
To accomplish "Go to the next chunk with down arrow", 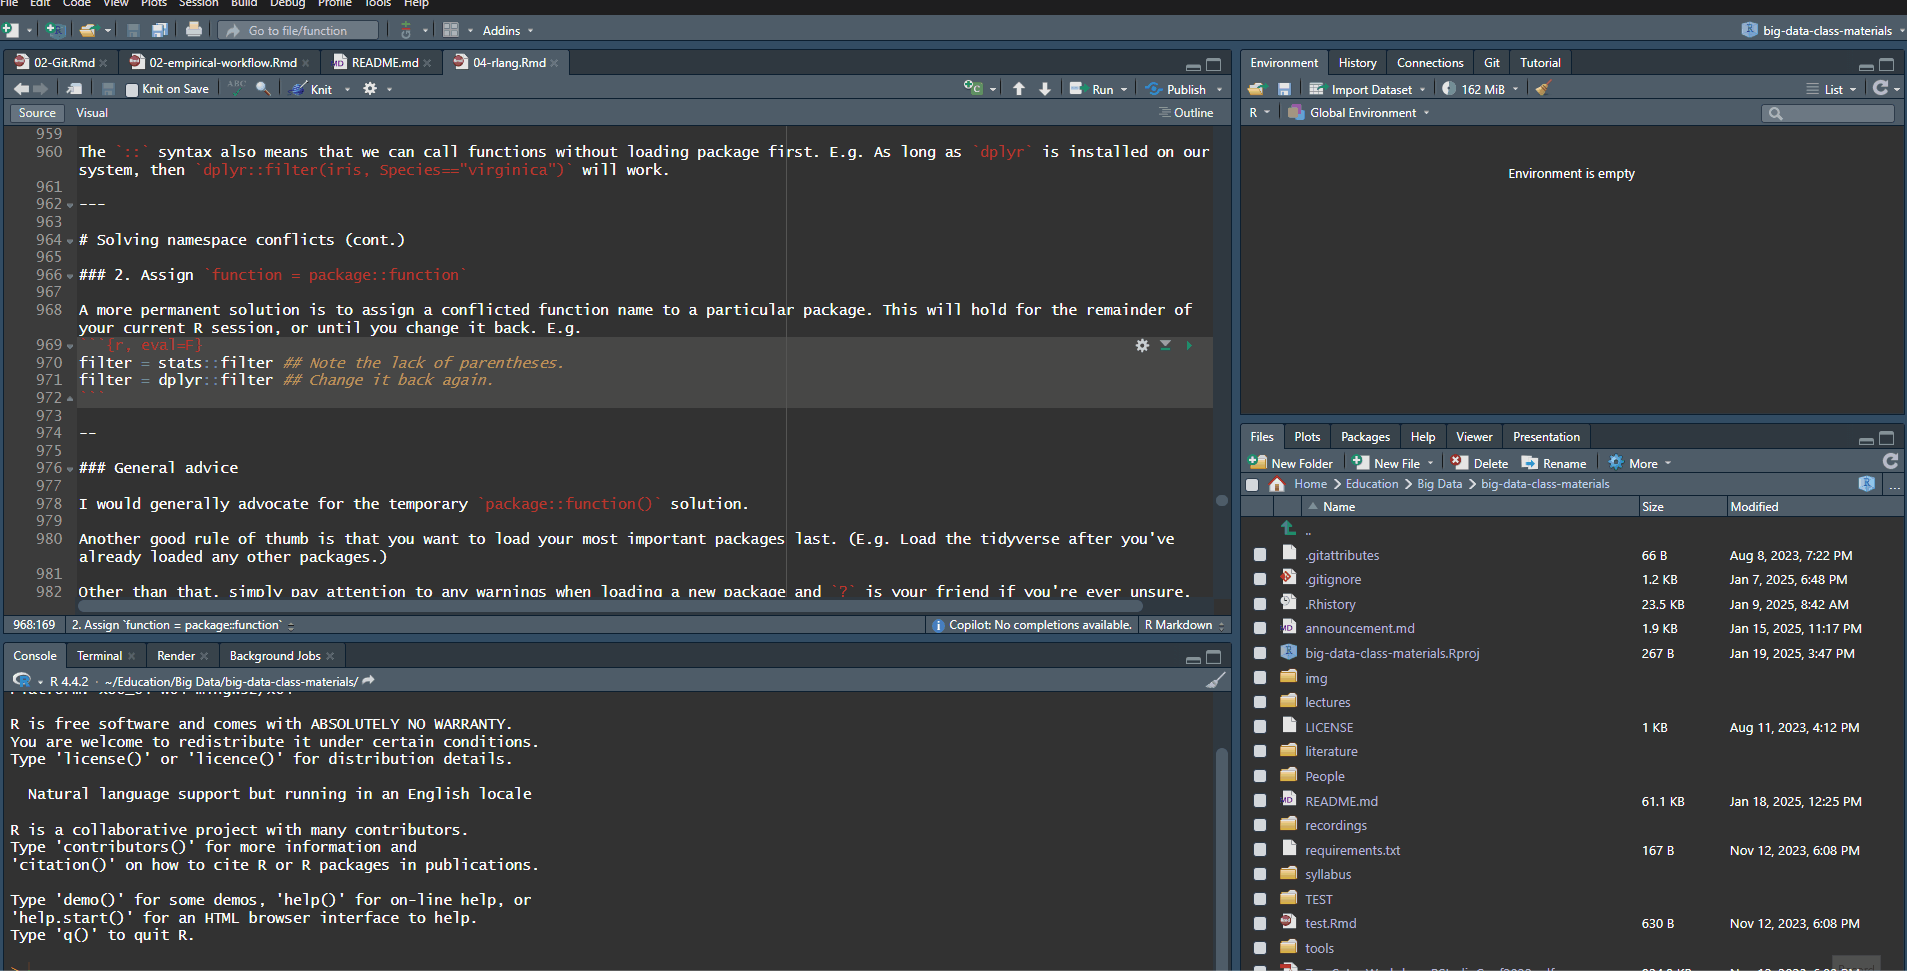I will point(1045,89).
